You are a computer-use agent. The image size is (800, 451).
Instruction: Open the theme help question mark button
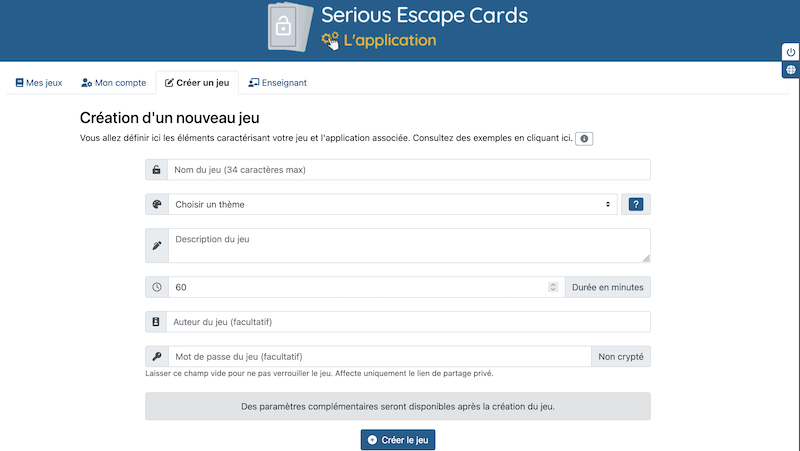[636, 204]
